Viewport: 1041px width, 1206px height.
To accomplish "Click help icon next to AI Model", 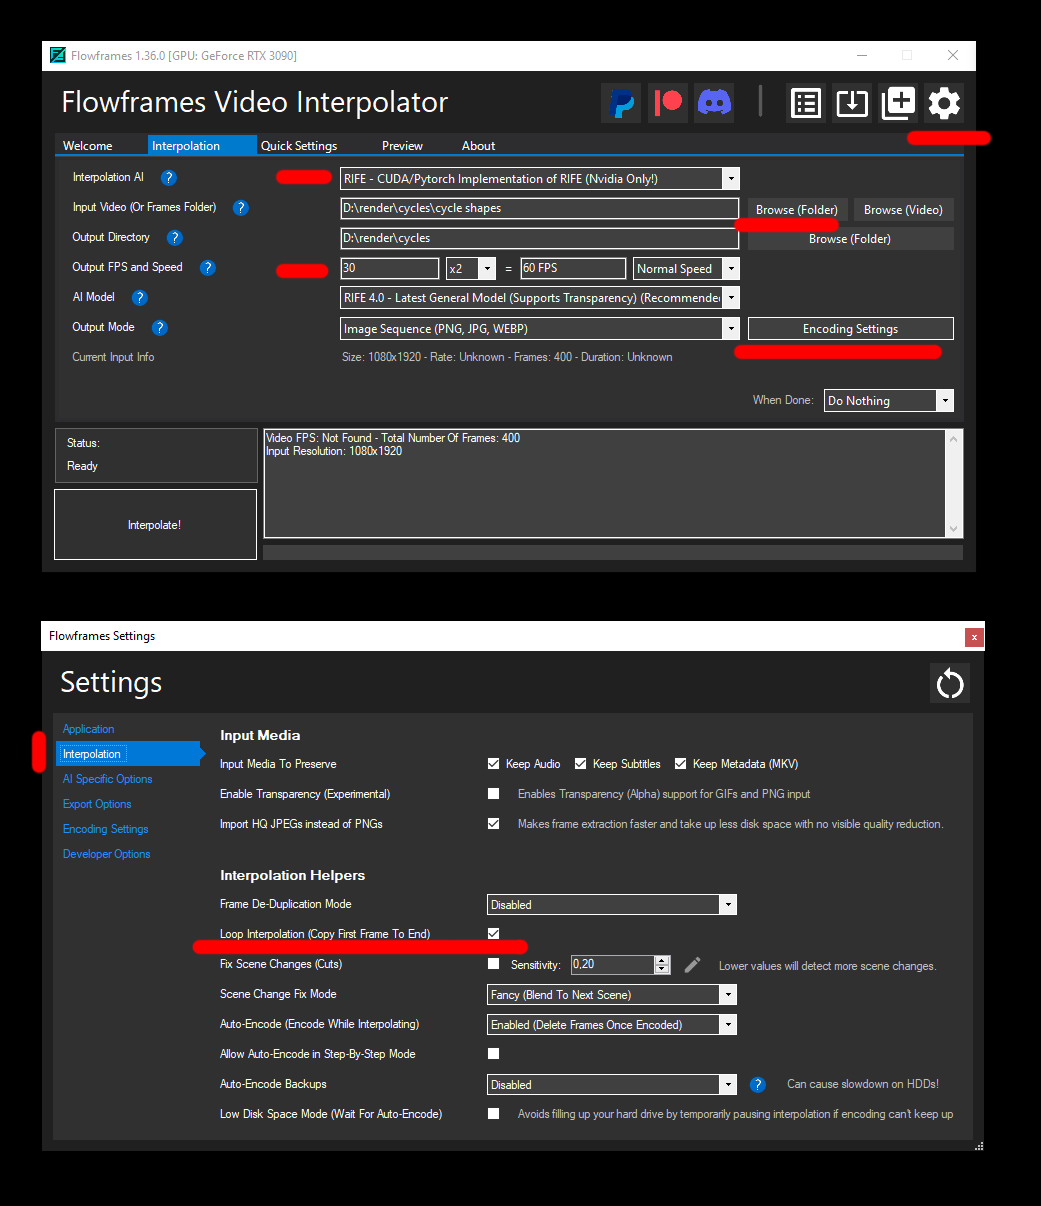I will pyautogui.click(x=140, y=298).
